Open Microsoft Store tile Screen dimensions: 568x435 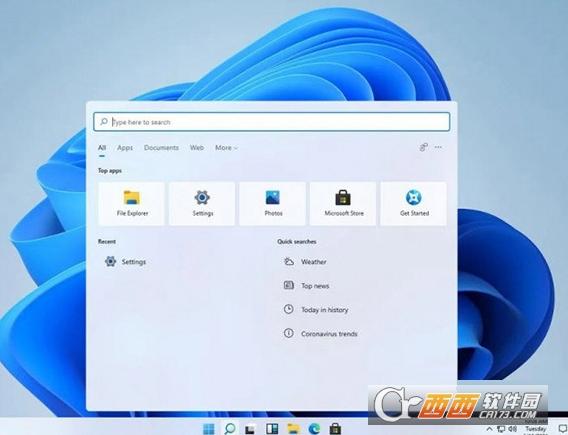[343, 204]
